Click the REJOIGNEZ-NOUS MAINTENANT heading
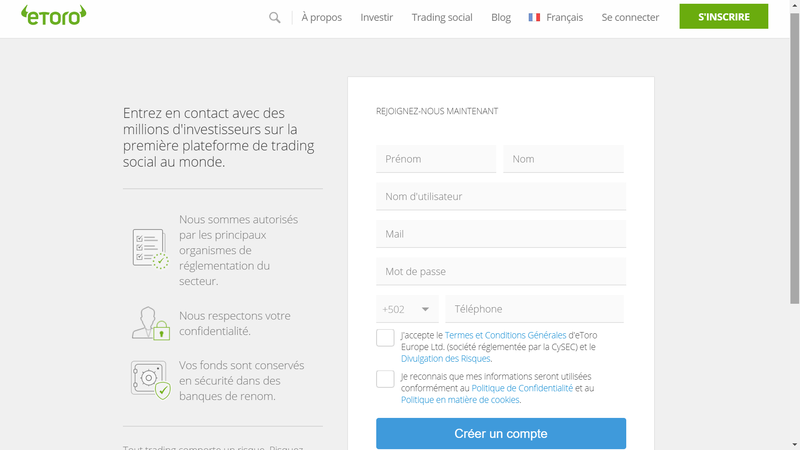This screenshot has width=800, height=450. tap(437, 111)
